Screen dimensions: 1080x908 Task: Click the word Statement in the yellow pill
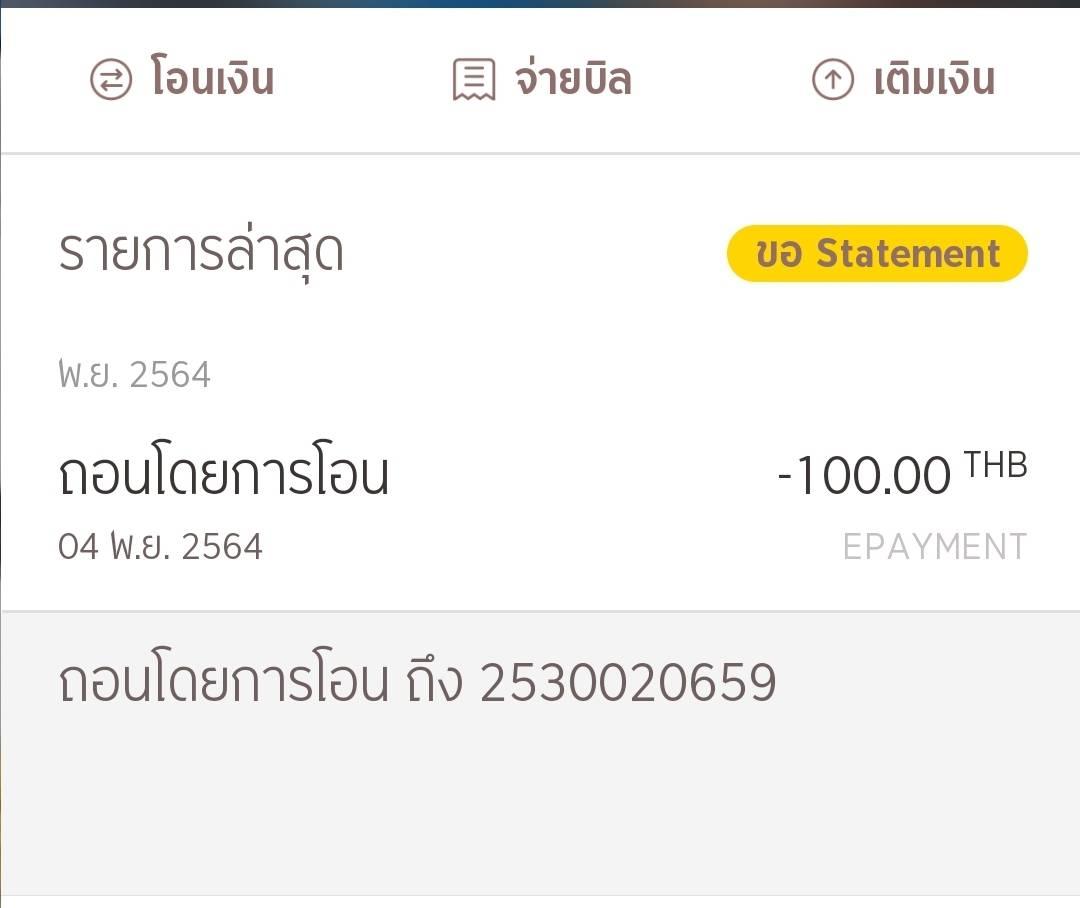pos(908,254)
